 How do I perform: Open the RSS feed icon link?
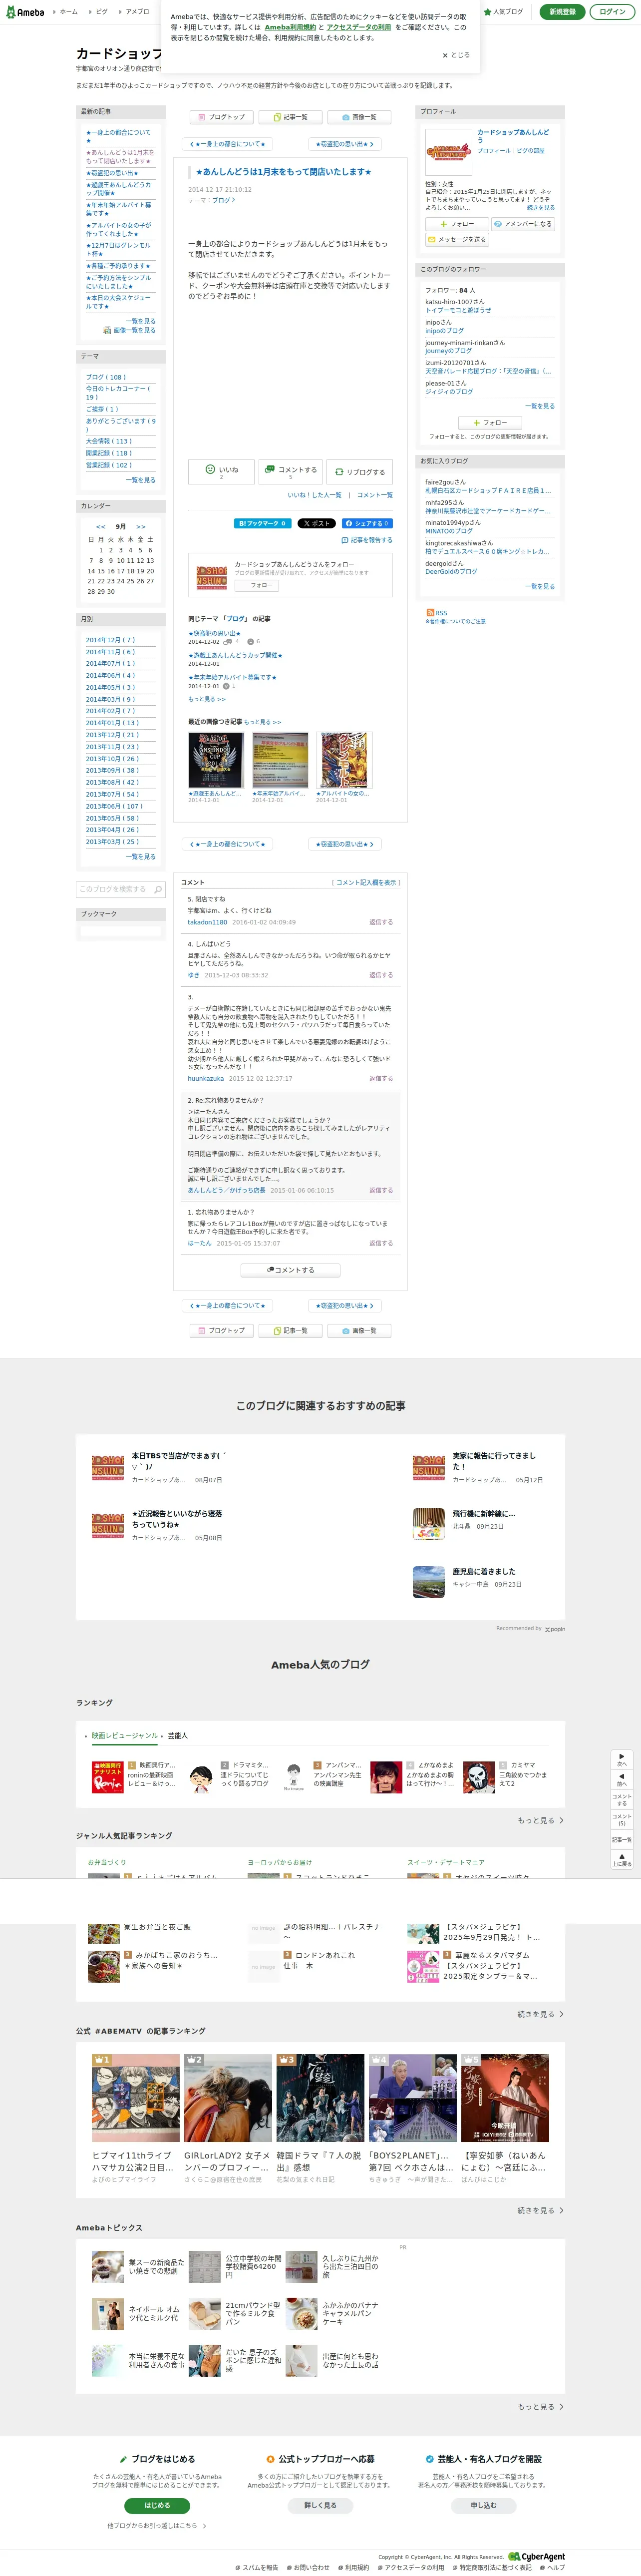click(x=436, y=612)
